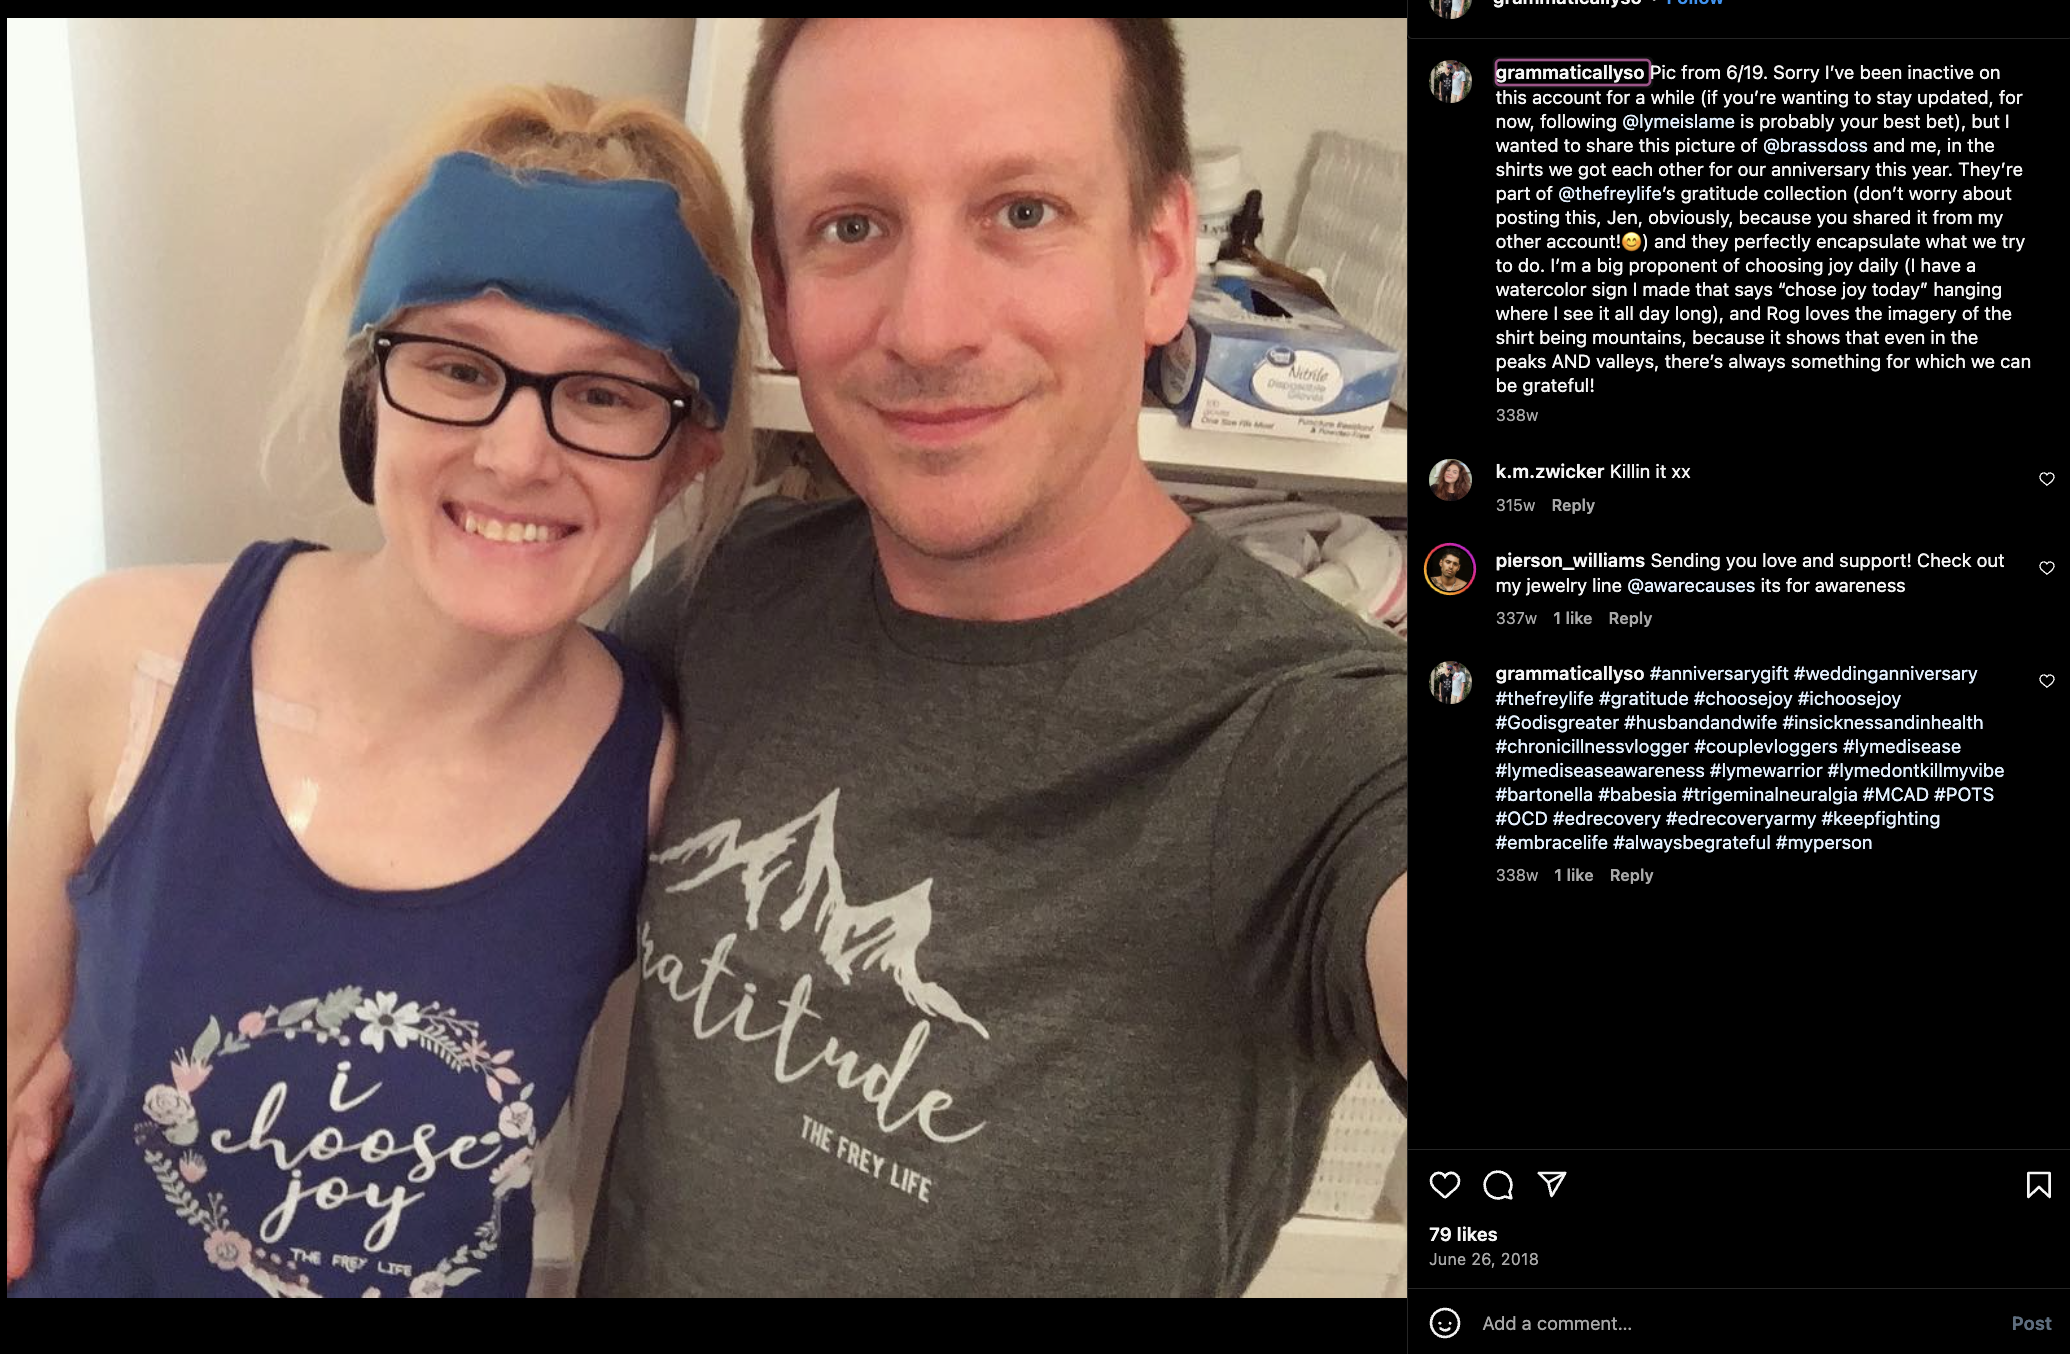
Task: Like the post with the heart icon
Action: pyautogui.click(x=1444, y=1185)
